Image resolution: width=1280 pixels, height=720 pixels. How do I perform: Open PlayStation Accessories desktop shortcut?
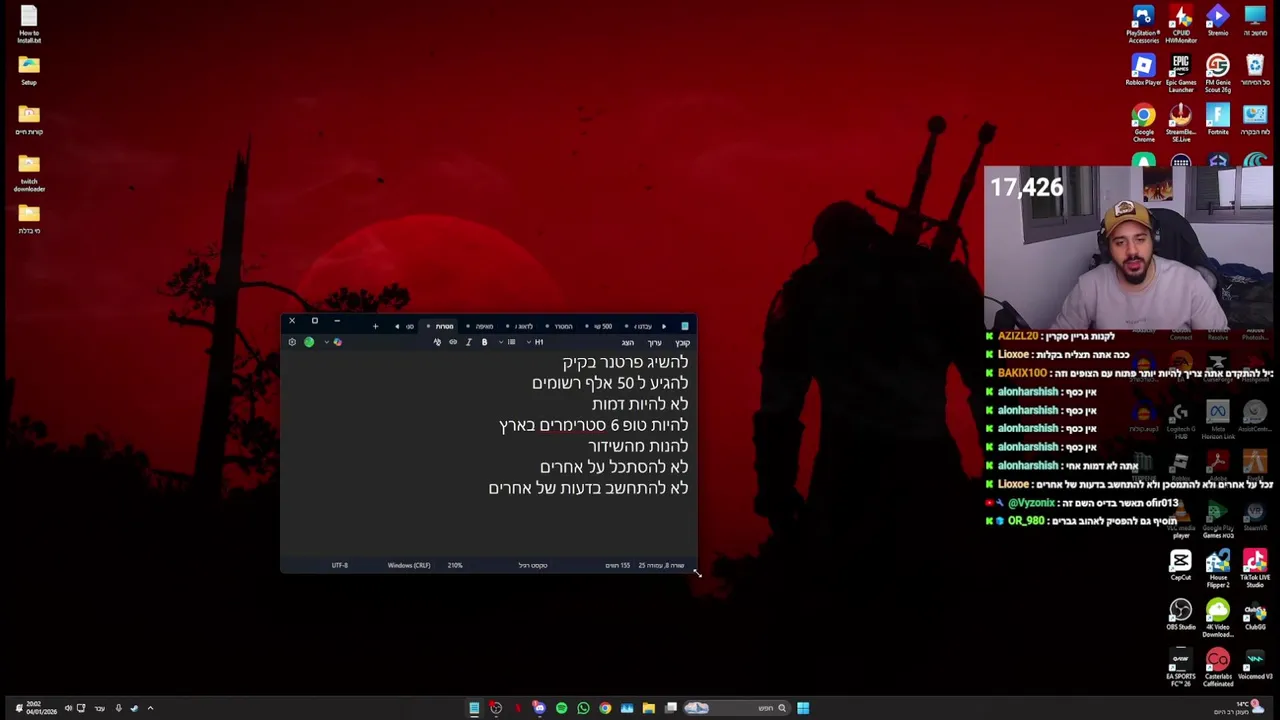tap(1143, 24)
